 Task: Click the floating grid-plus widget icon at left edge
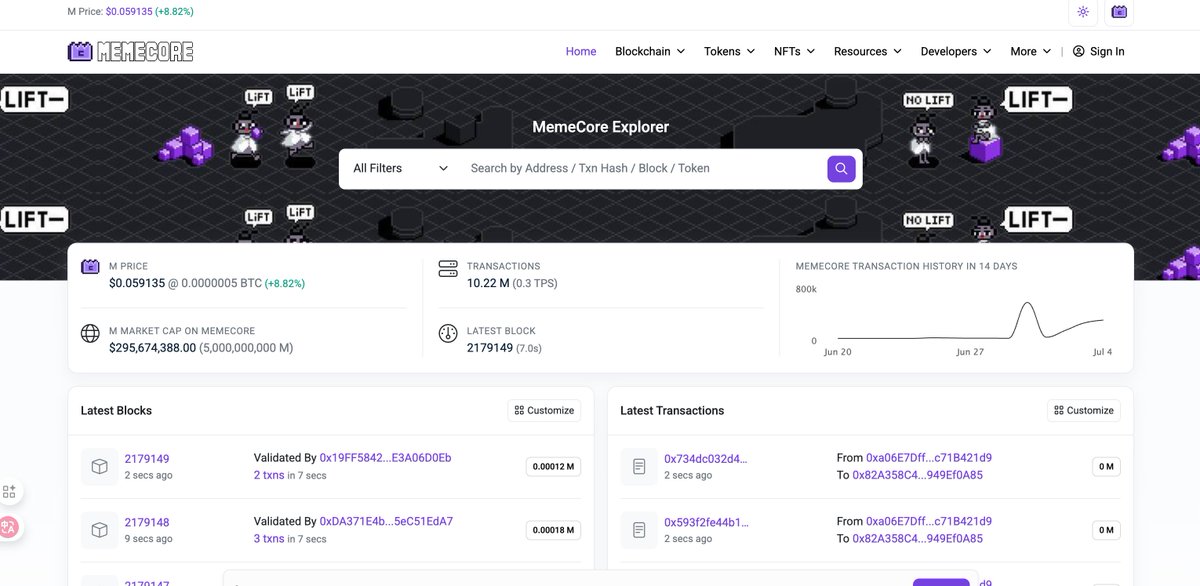pos(9,491)
